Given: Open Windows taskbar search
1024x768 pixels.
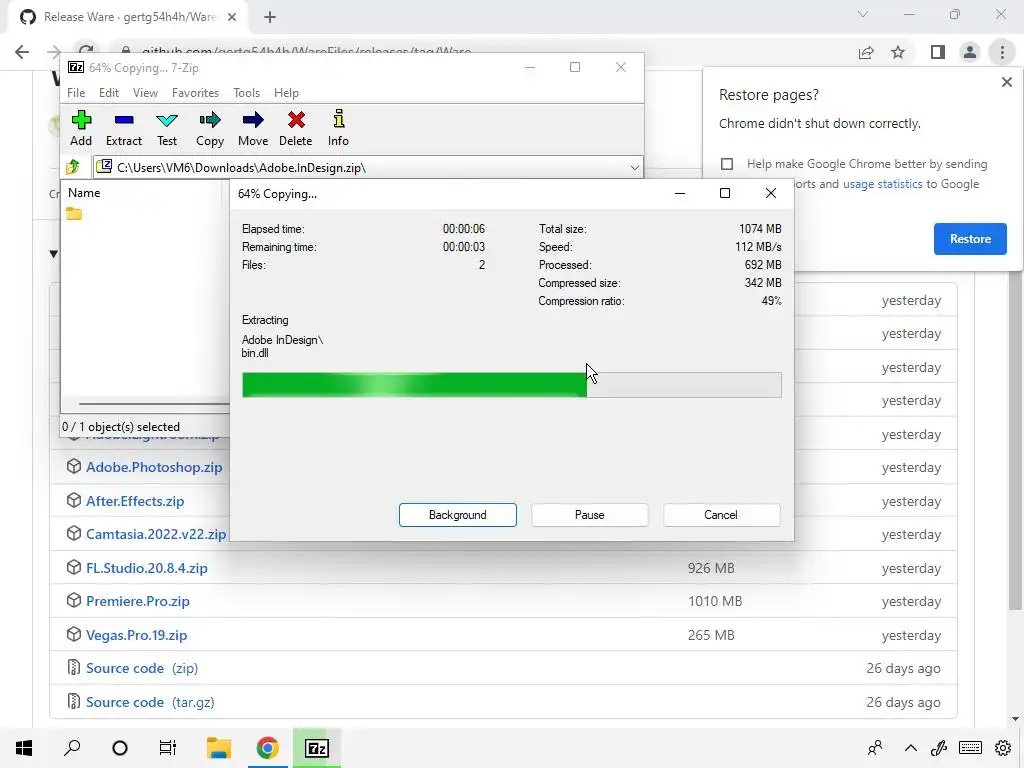Looking at the screenshot, I should (x=72, y=748).
